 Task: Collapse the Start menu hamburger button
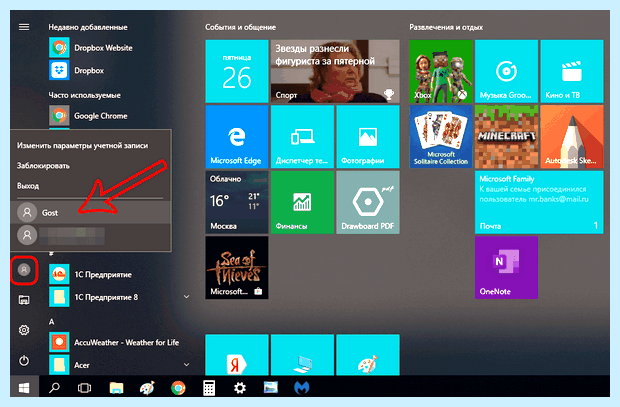(24, 27)
